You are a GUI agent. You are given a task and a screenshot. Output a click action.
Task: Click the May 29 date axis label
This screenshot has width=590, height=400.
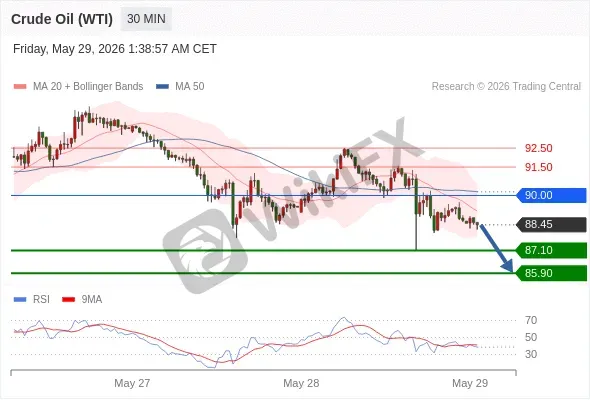(470, 383)
